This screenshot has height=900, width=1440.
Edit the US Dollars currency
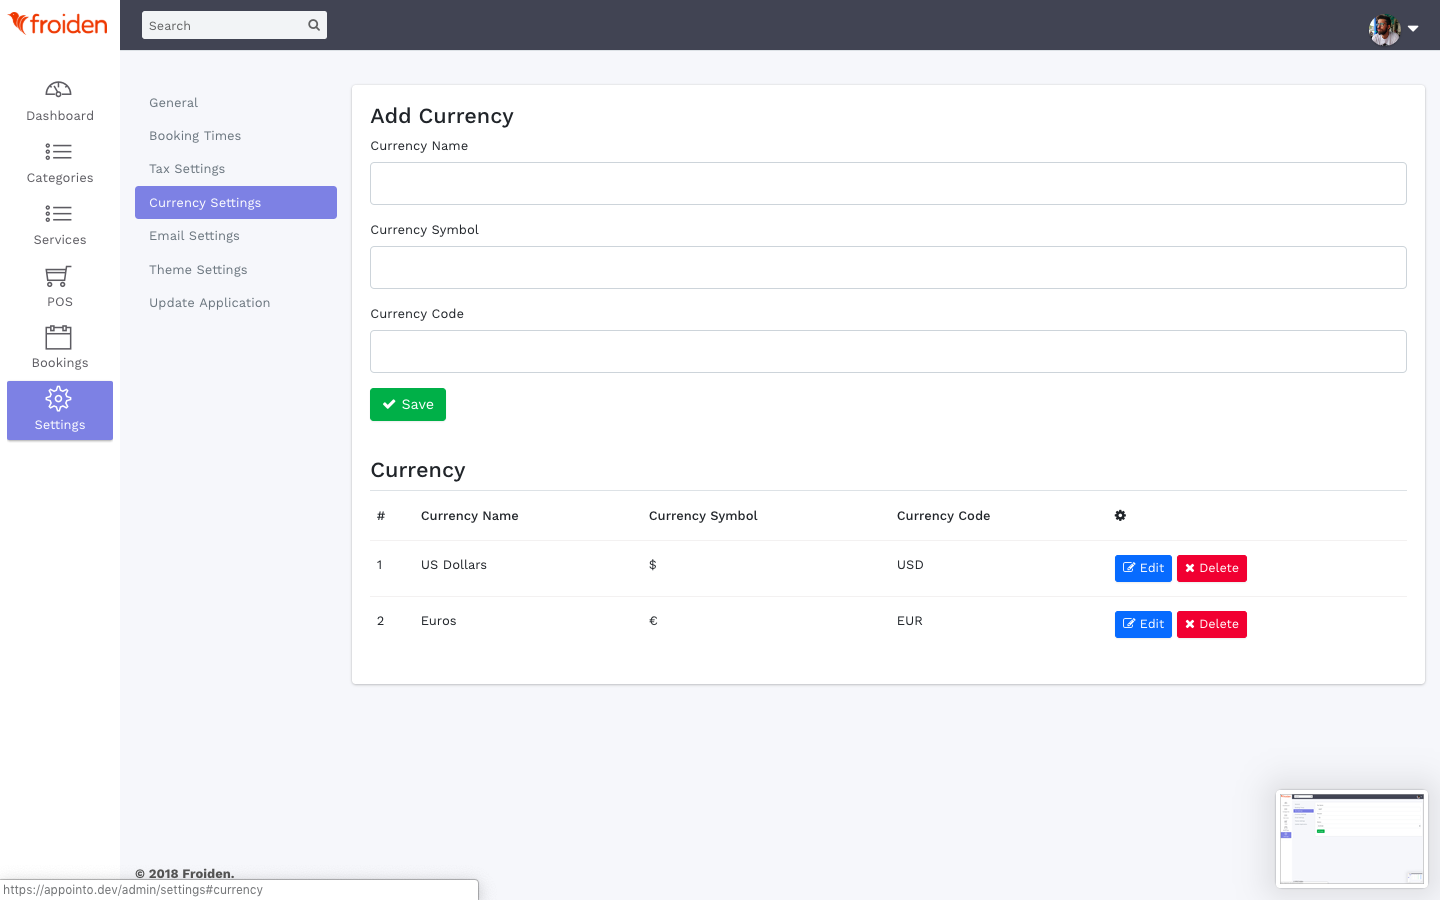(1143, 568)
